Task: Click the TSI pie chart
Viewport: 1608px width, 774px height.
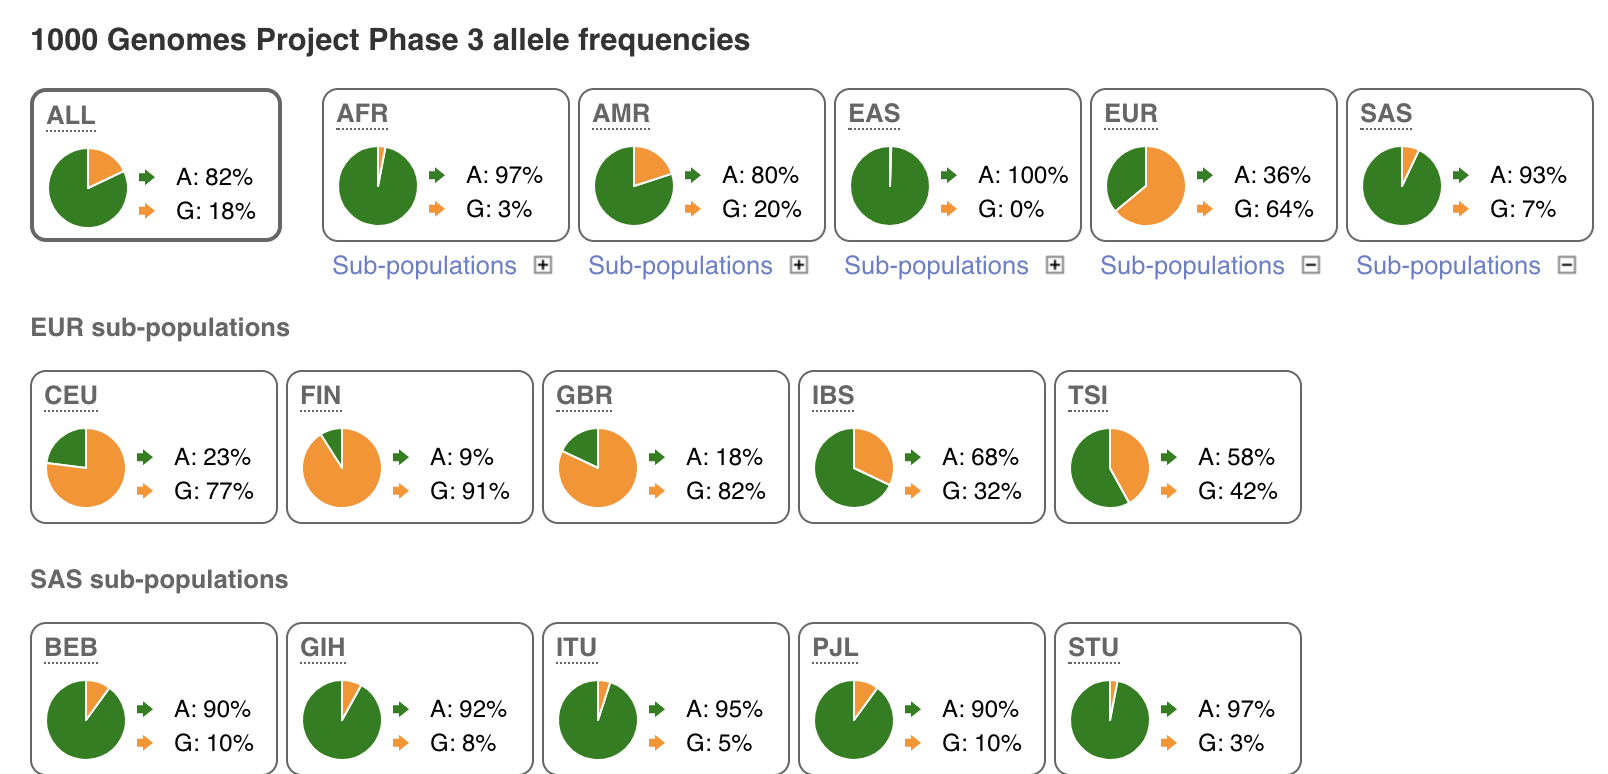Action: 1110,468
